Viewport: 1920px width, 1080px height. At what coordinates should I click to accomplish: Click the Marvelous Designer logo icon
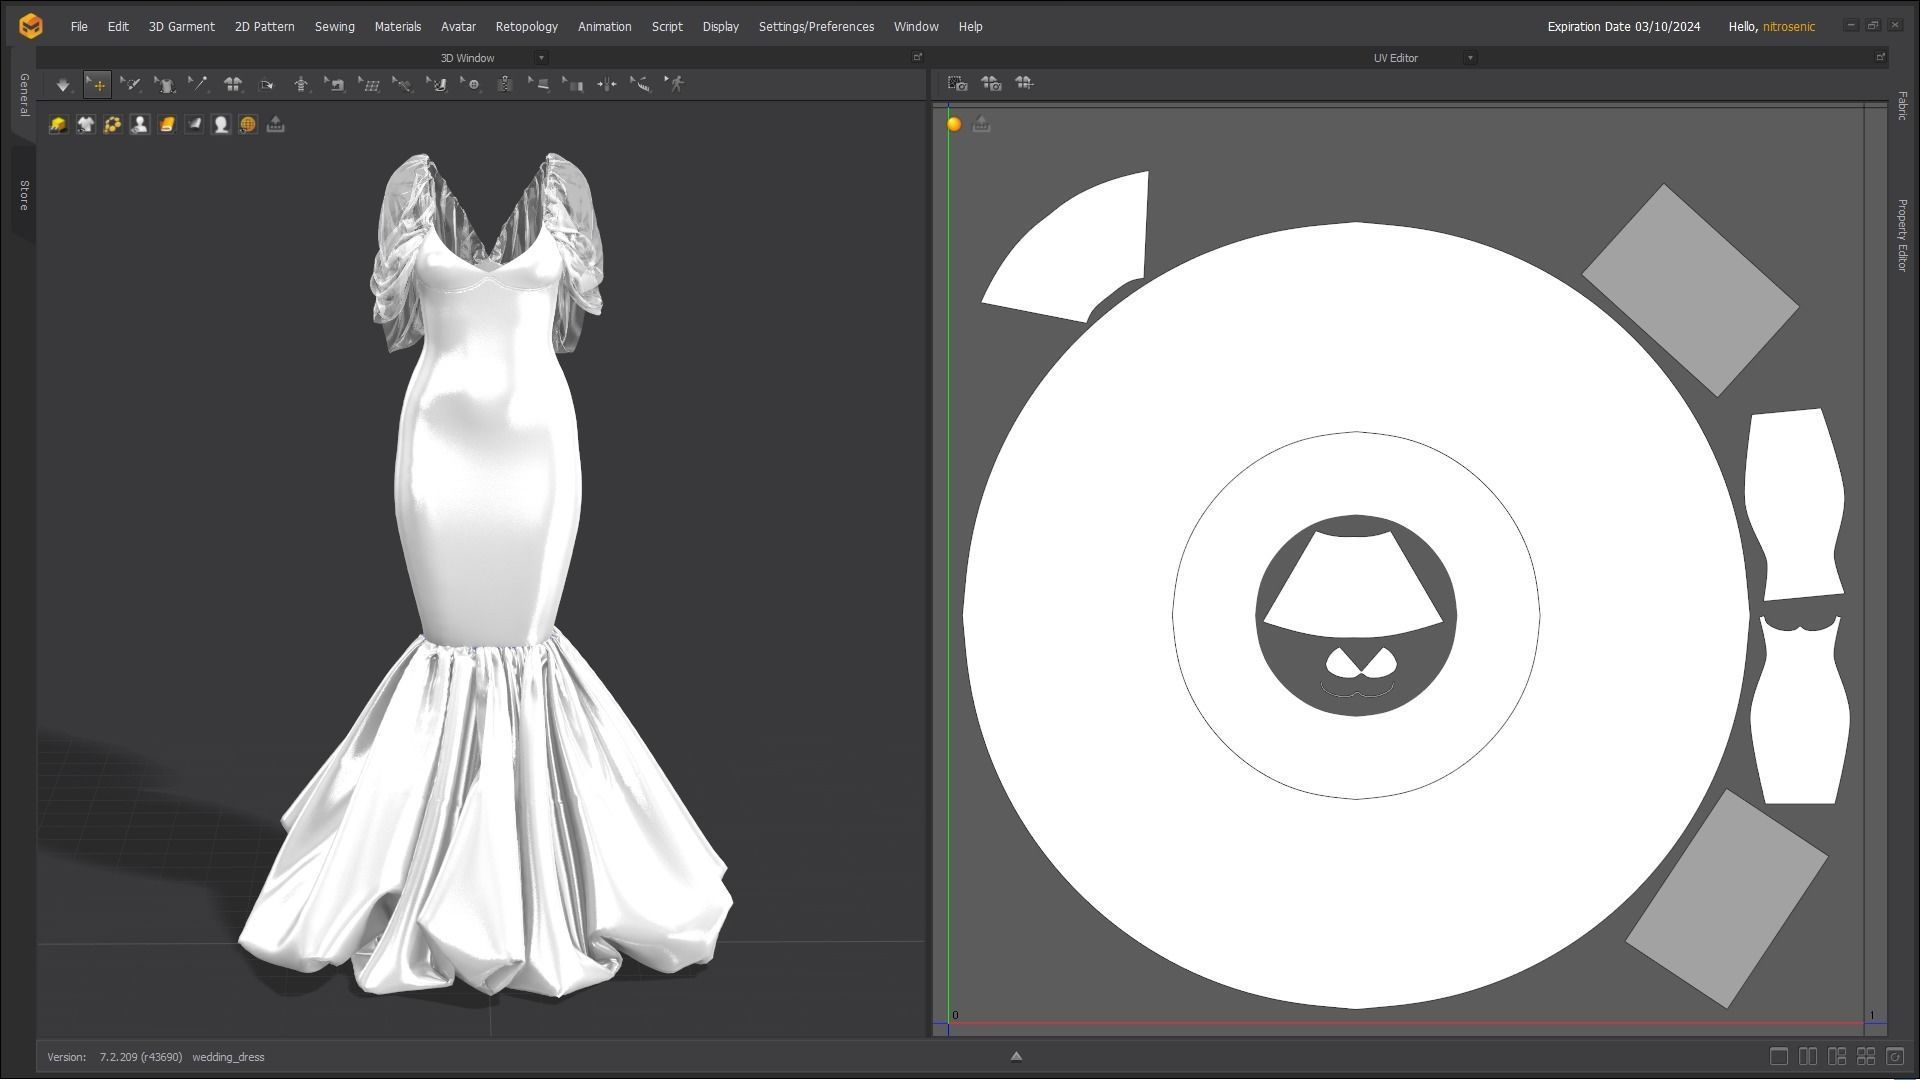click(31, 26)
